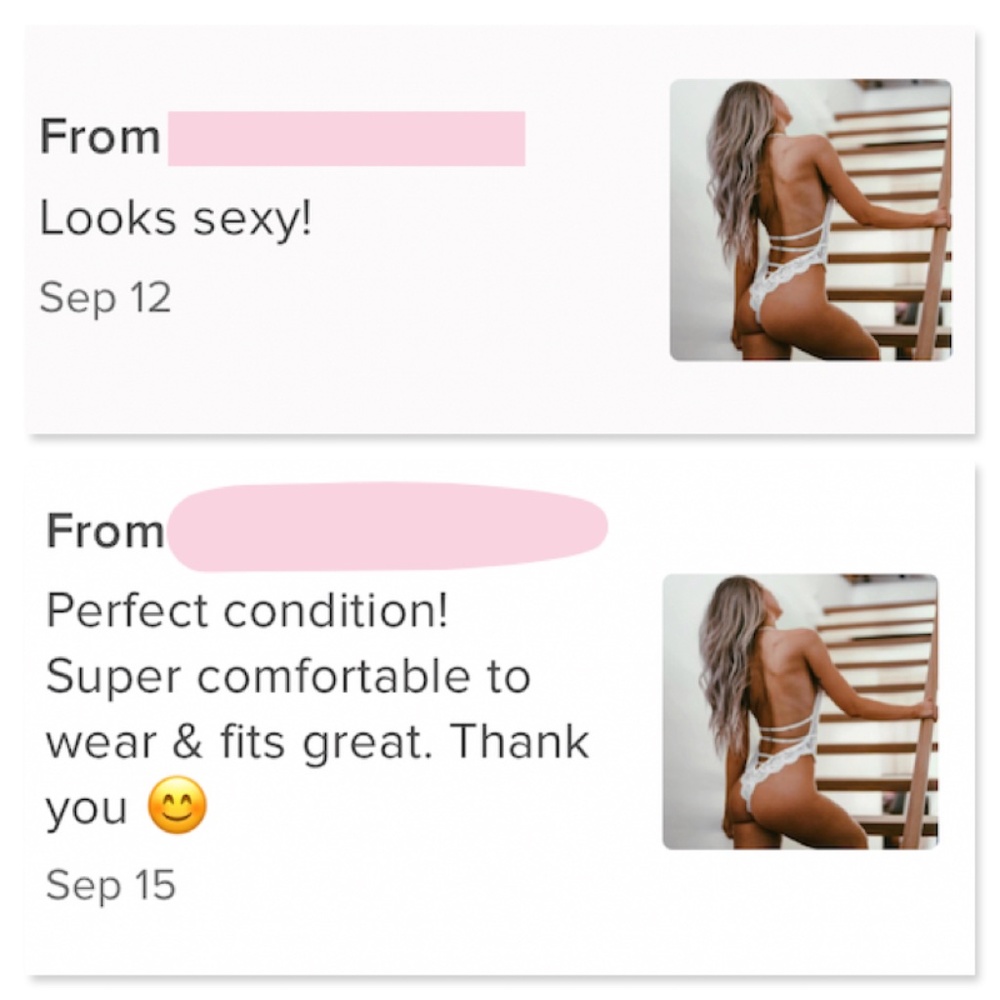The width and height of the screenshot is (1000, 1000).
Task: Select the 'Perfect condition!' line
Action: click(247, 610)
